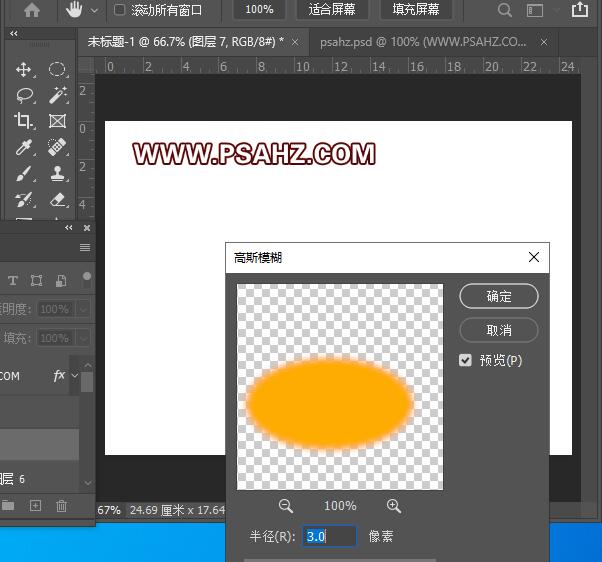Filter layers by shape layer icon

tap(36, 281)
